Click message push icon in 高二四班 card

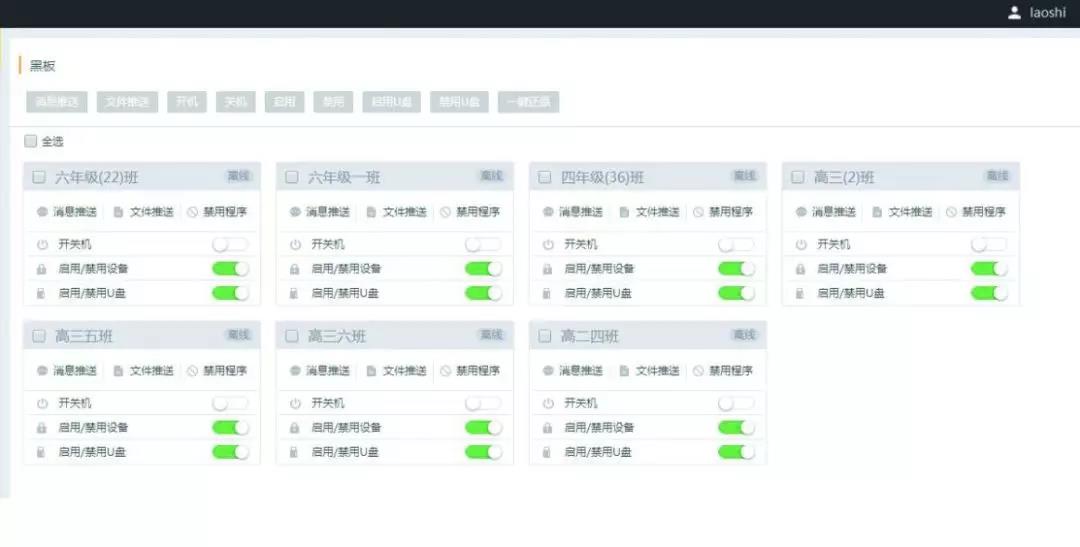tap(549, 371)
